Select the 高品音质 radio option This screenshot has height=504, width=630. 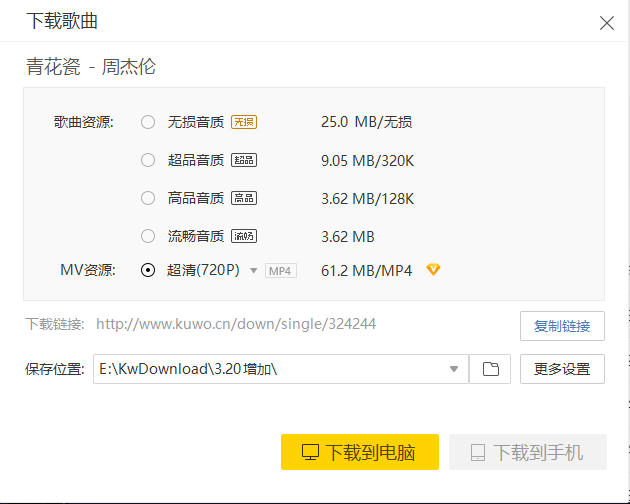[x=148, y=198]
